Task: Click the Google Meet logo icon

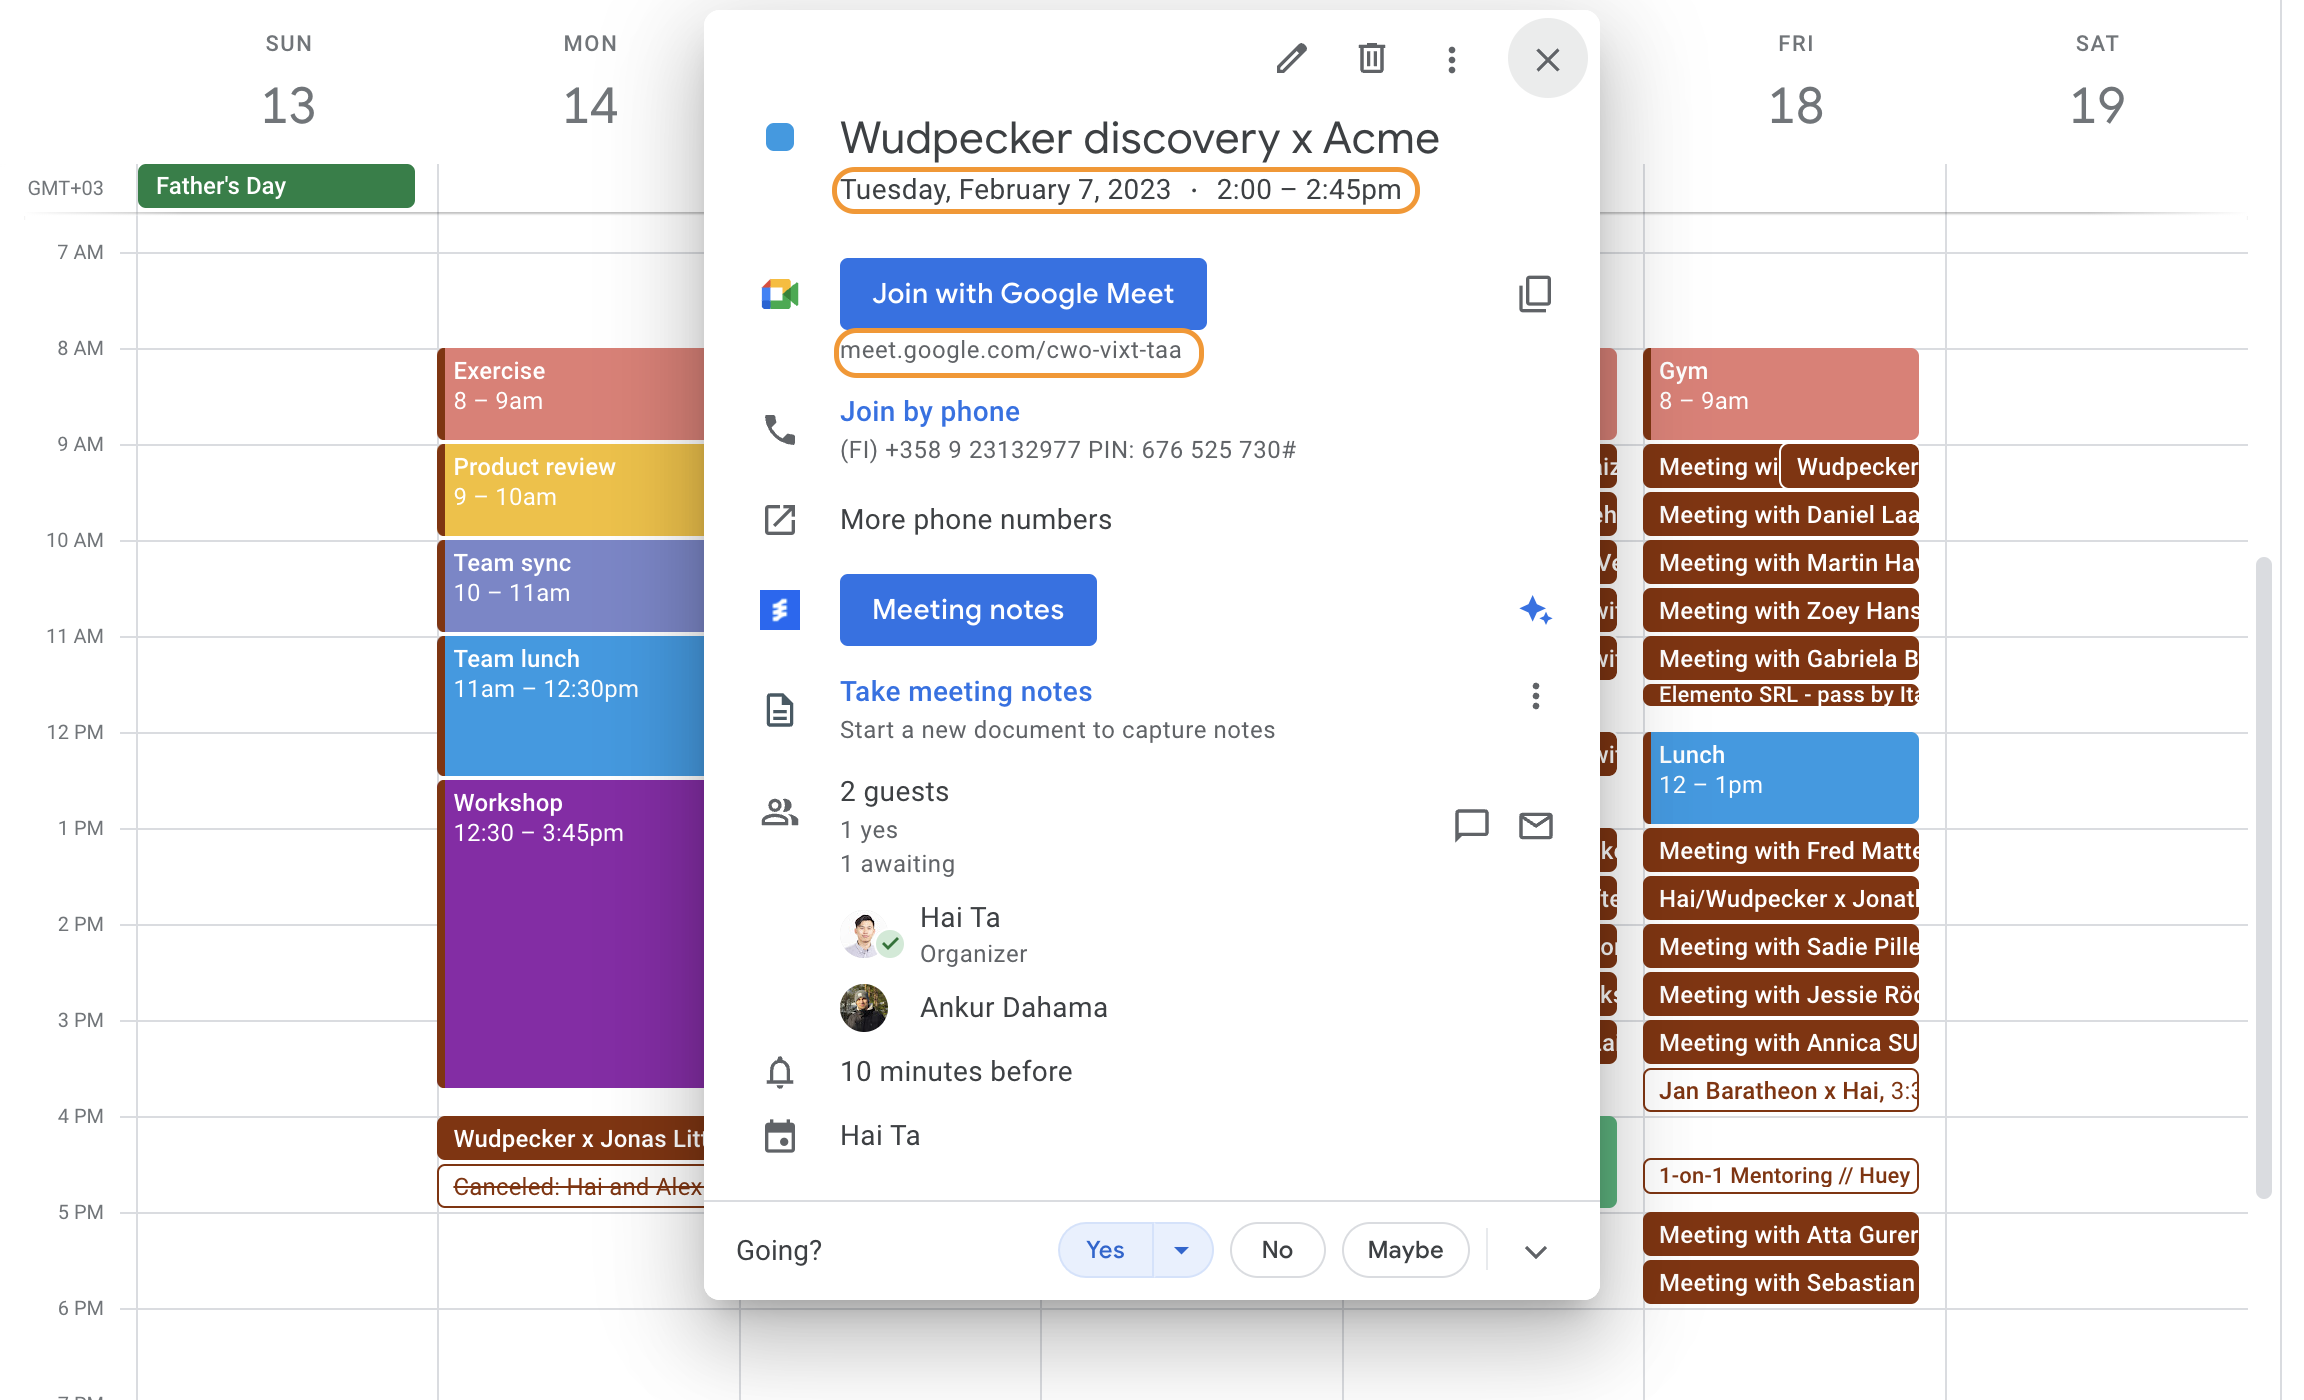Action: click(779, 294)
